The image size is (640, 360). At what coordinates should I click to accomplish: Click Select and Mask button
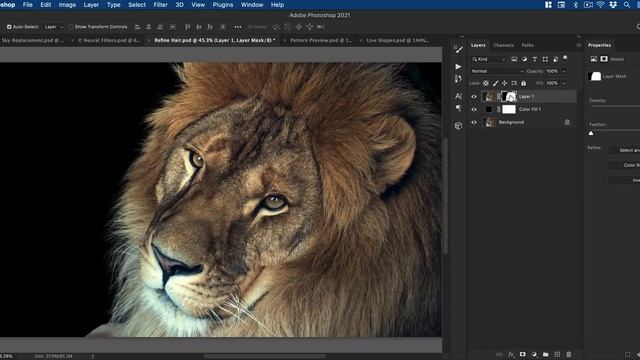[624, 150]
